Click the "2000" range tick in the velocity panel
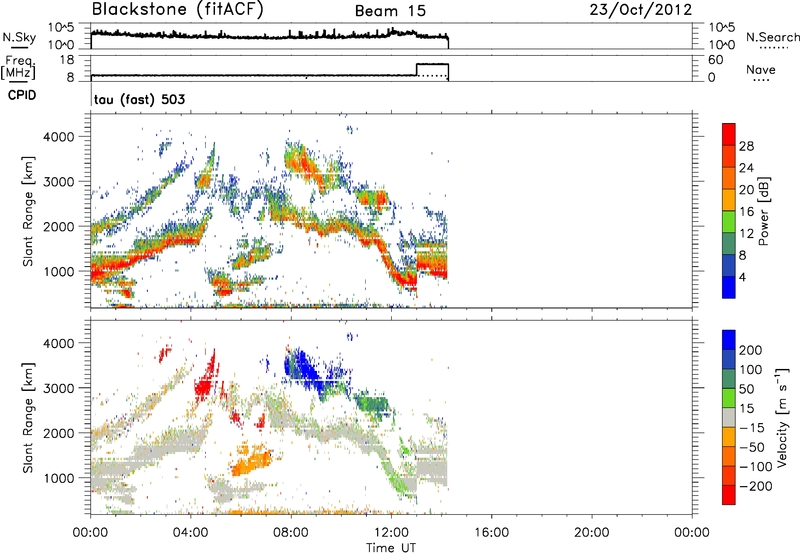800x554 pixels. [x=59, y=433]
